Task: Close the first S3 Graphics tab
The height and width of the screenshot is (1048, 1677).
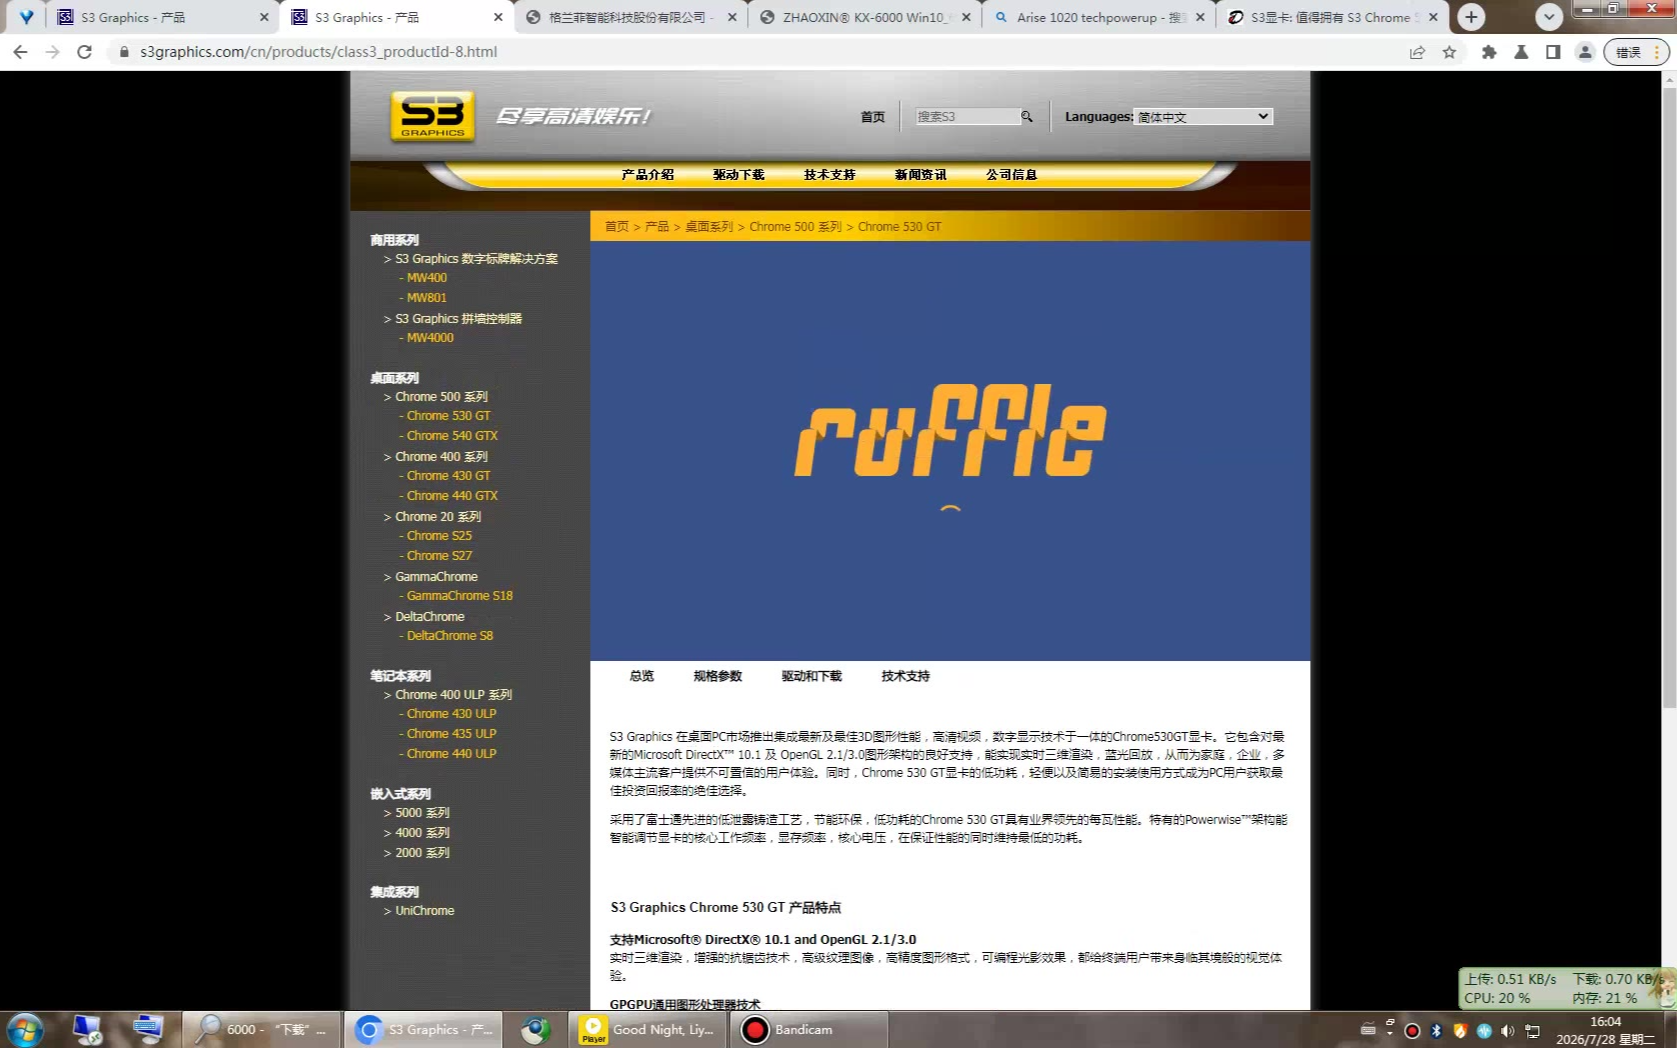Action: (x=264, y=17)
